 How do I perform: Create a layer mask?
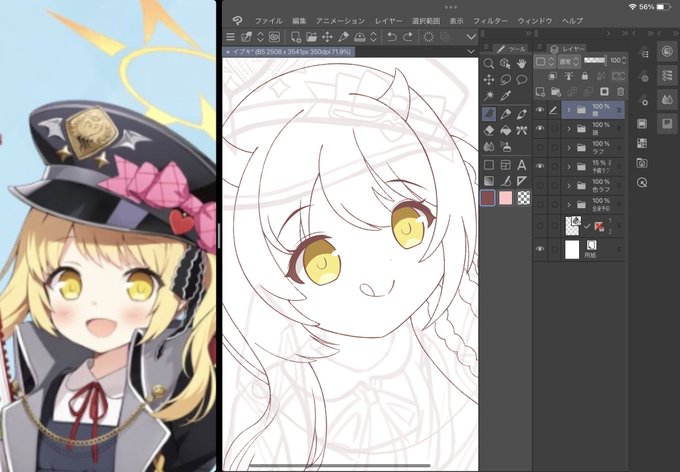tap(604, 92)
